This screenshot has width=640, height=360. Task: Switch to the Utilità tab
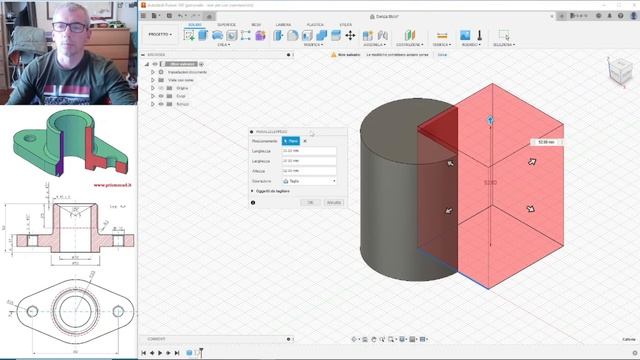coord(345,25)
